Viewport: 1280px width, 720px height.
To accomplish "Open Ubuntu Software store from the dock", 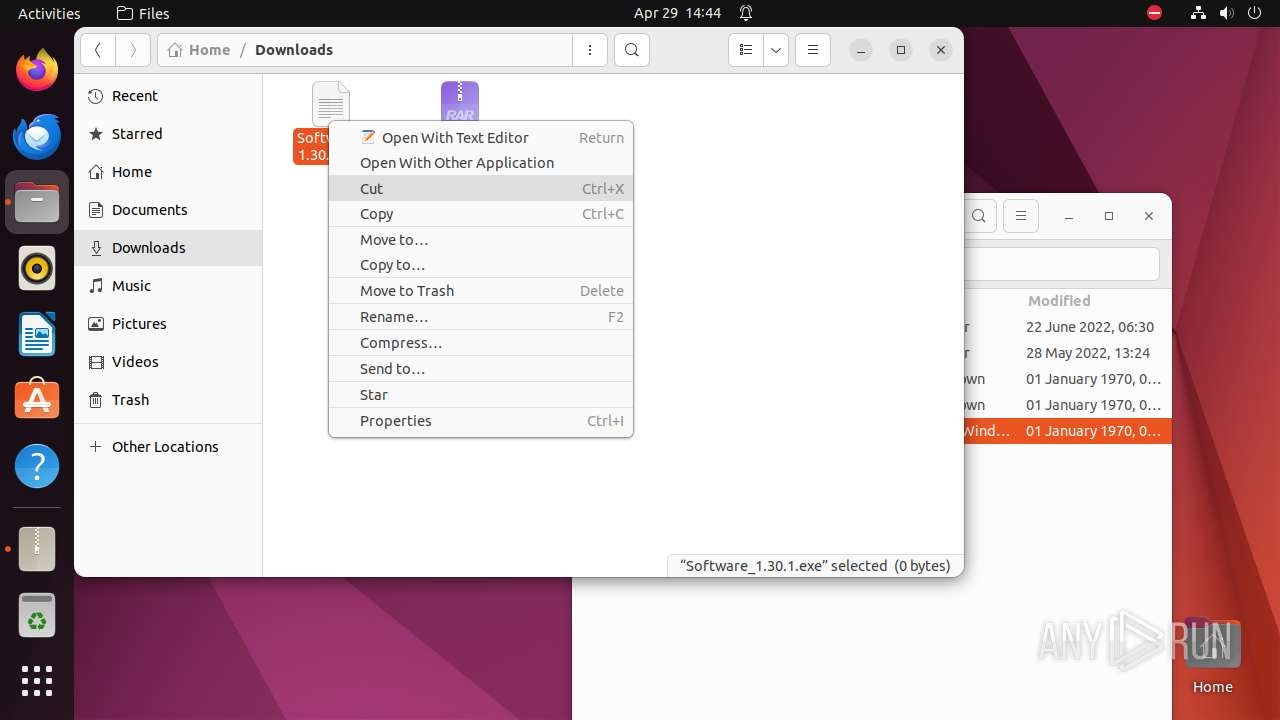I will (x=37, y=400).
